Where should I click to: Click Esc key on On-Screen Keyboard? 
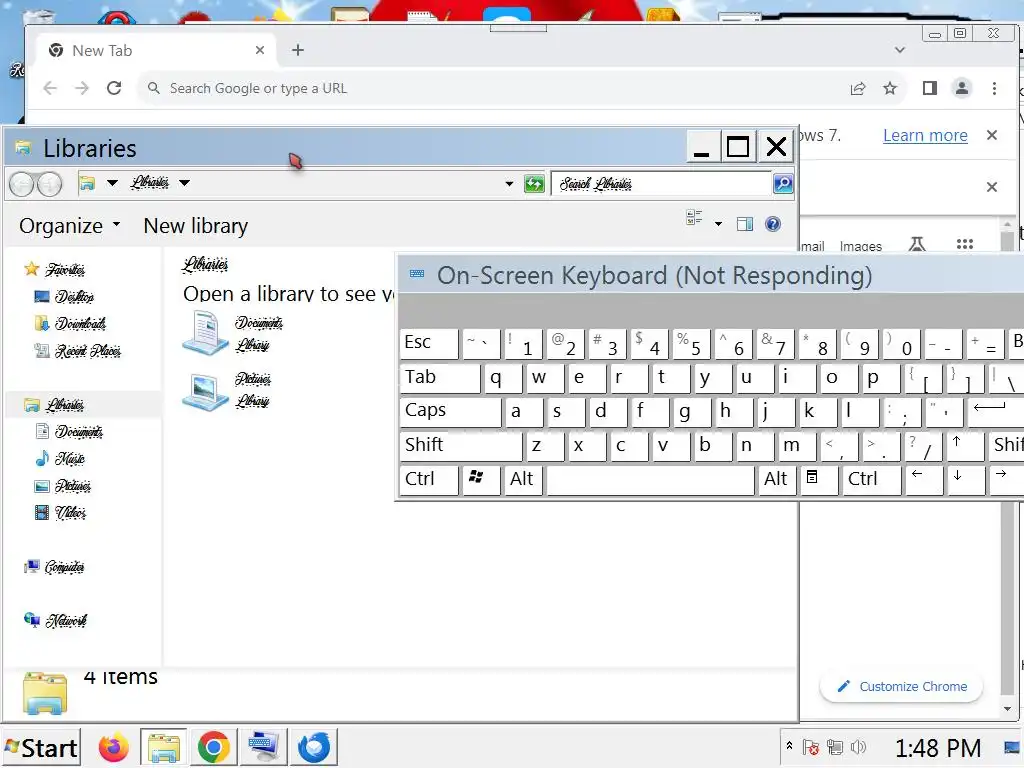[x=428, y=343]
